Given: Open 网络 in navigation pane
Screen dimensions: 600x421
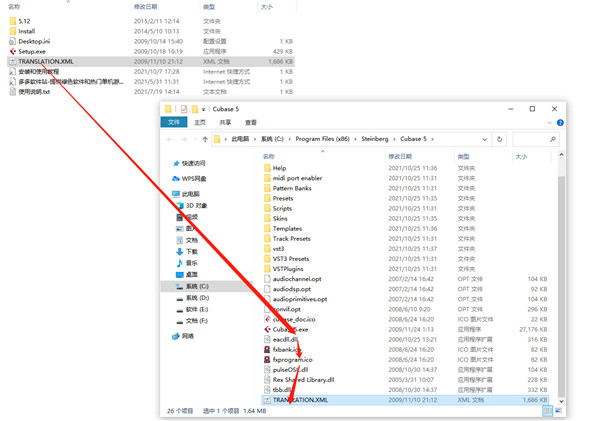Looking at the screenshot, I should coord(188,336).
